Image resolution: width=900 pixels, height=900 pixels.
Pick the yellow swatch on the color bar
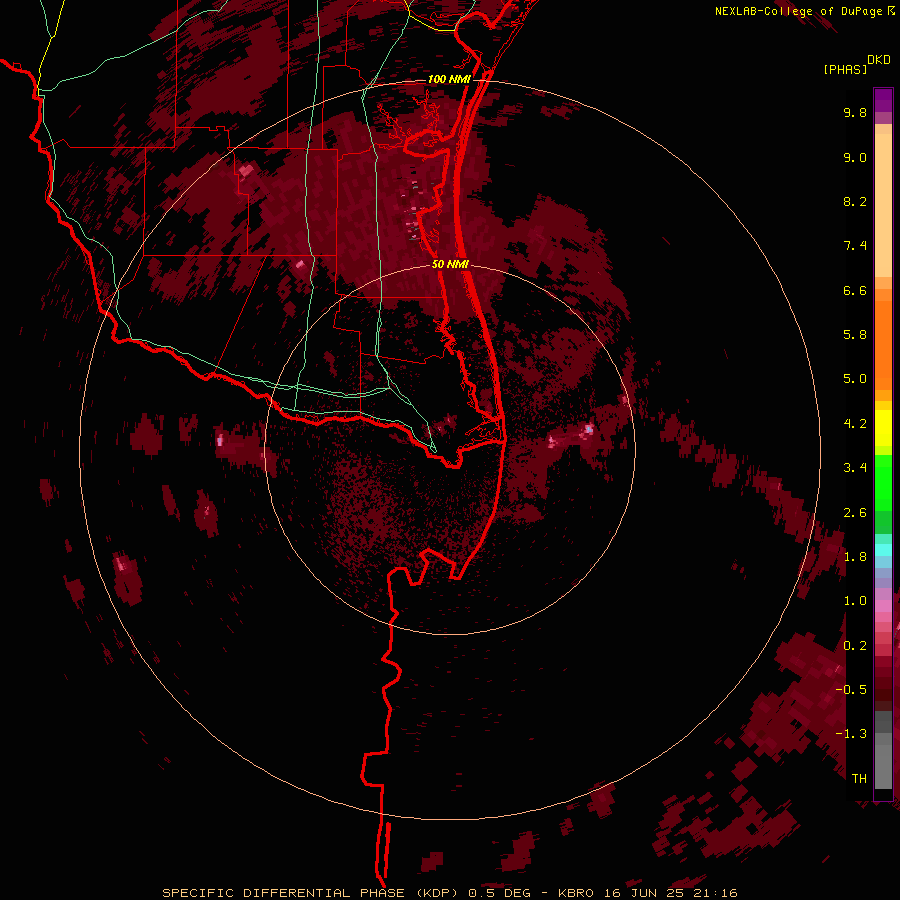coord(883,428)
